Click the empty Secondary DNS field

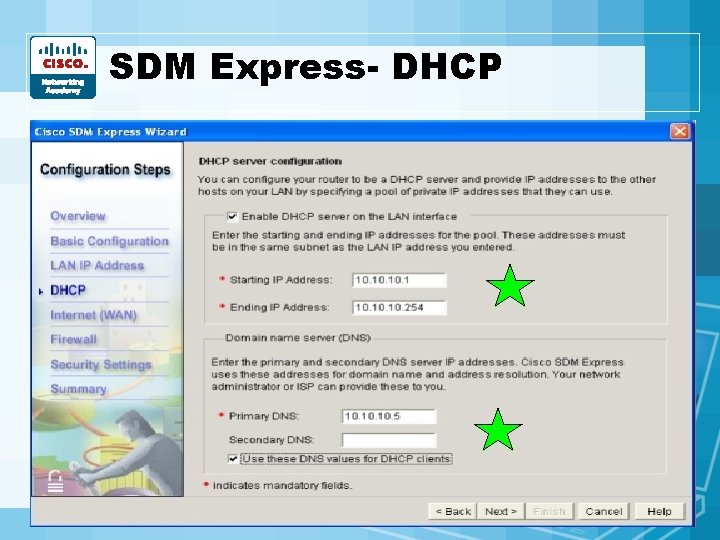pyautogui.click(x=389, y=440)
